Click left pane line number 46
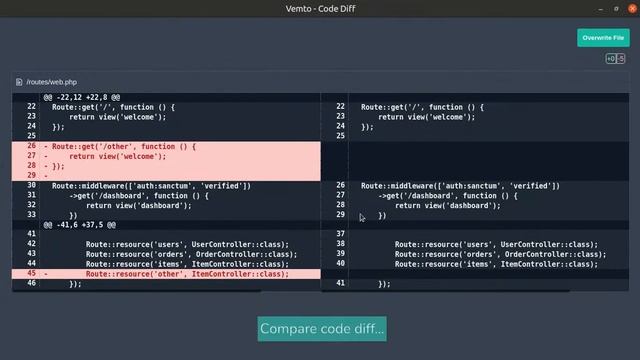 point(31,283)
